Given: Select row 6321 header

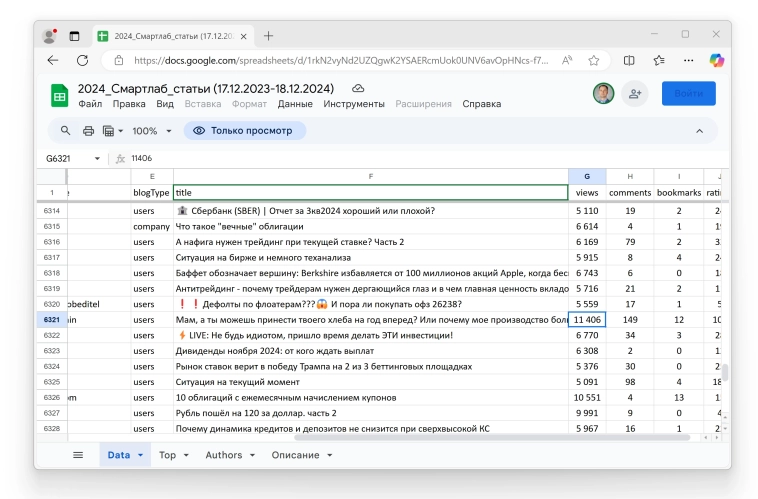Looking at the screenshot, I should coord(52,320).
